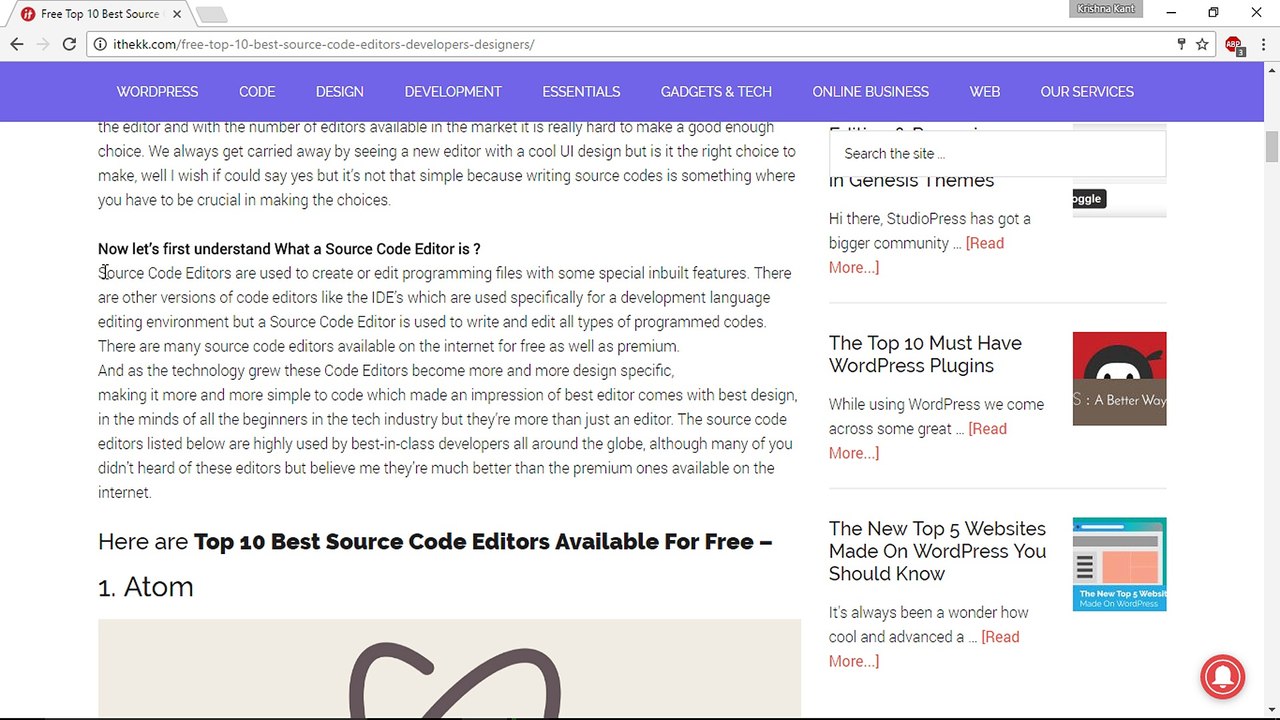
Task: Click the address bar URL field
Action: pos(640,44)
